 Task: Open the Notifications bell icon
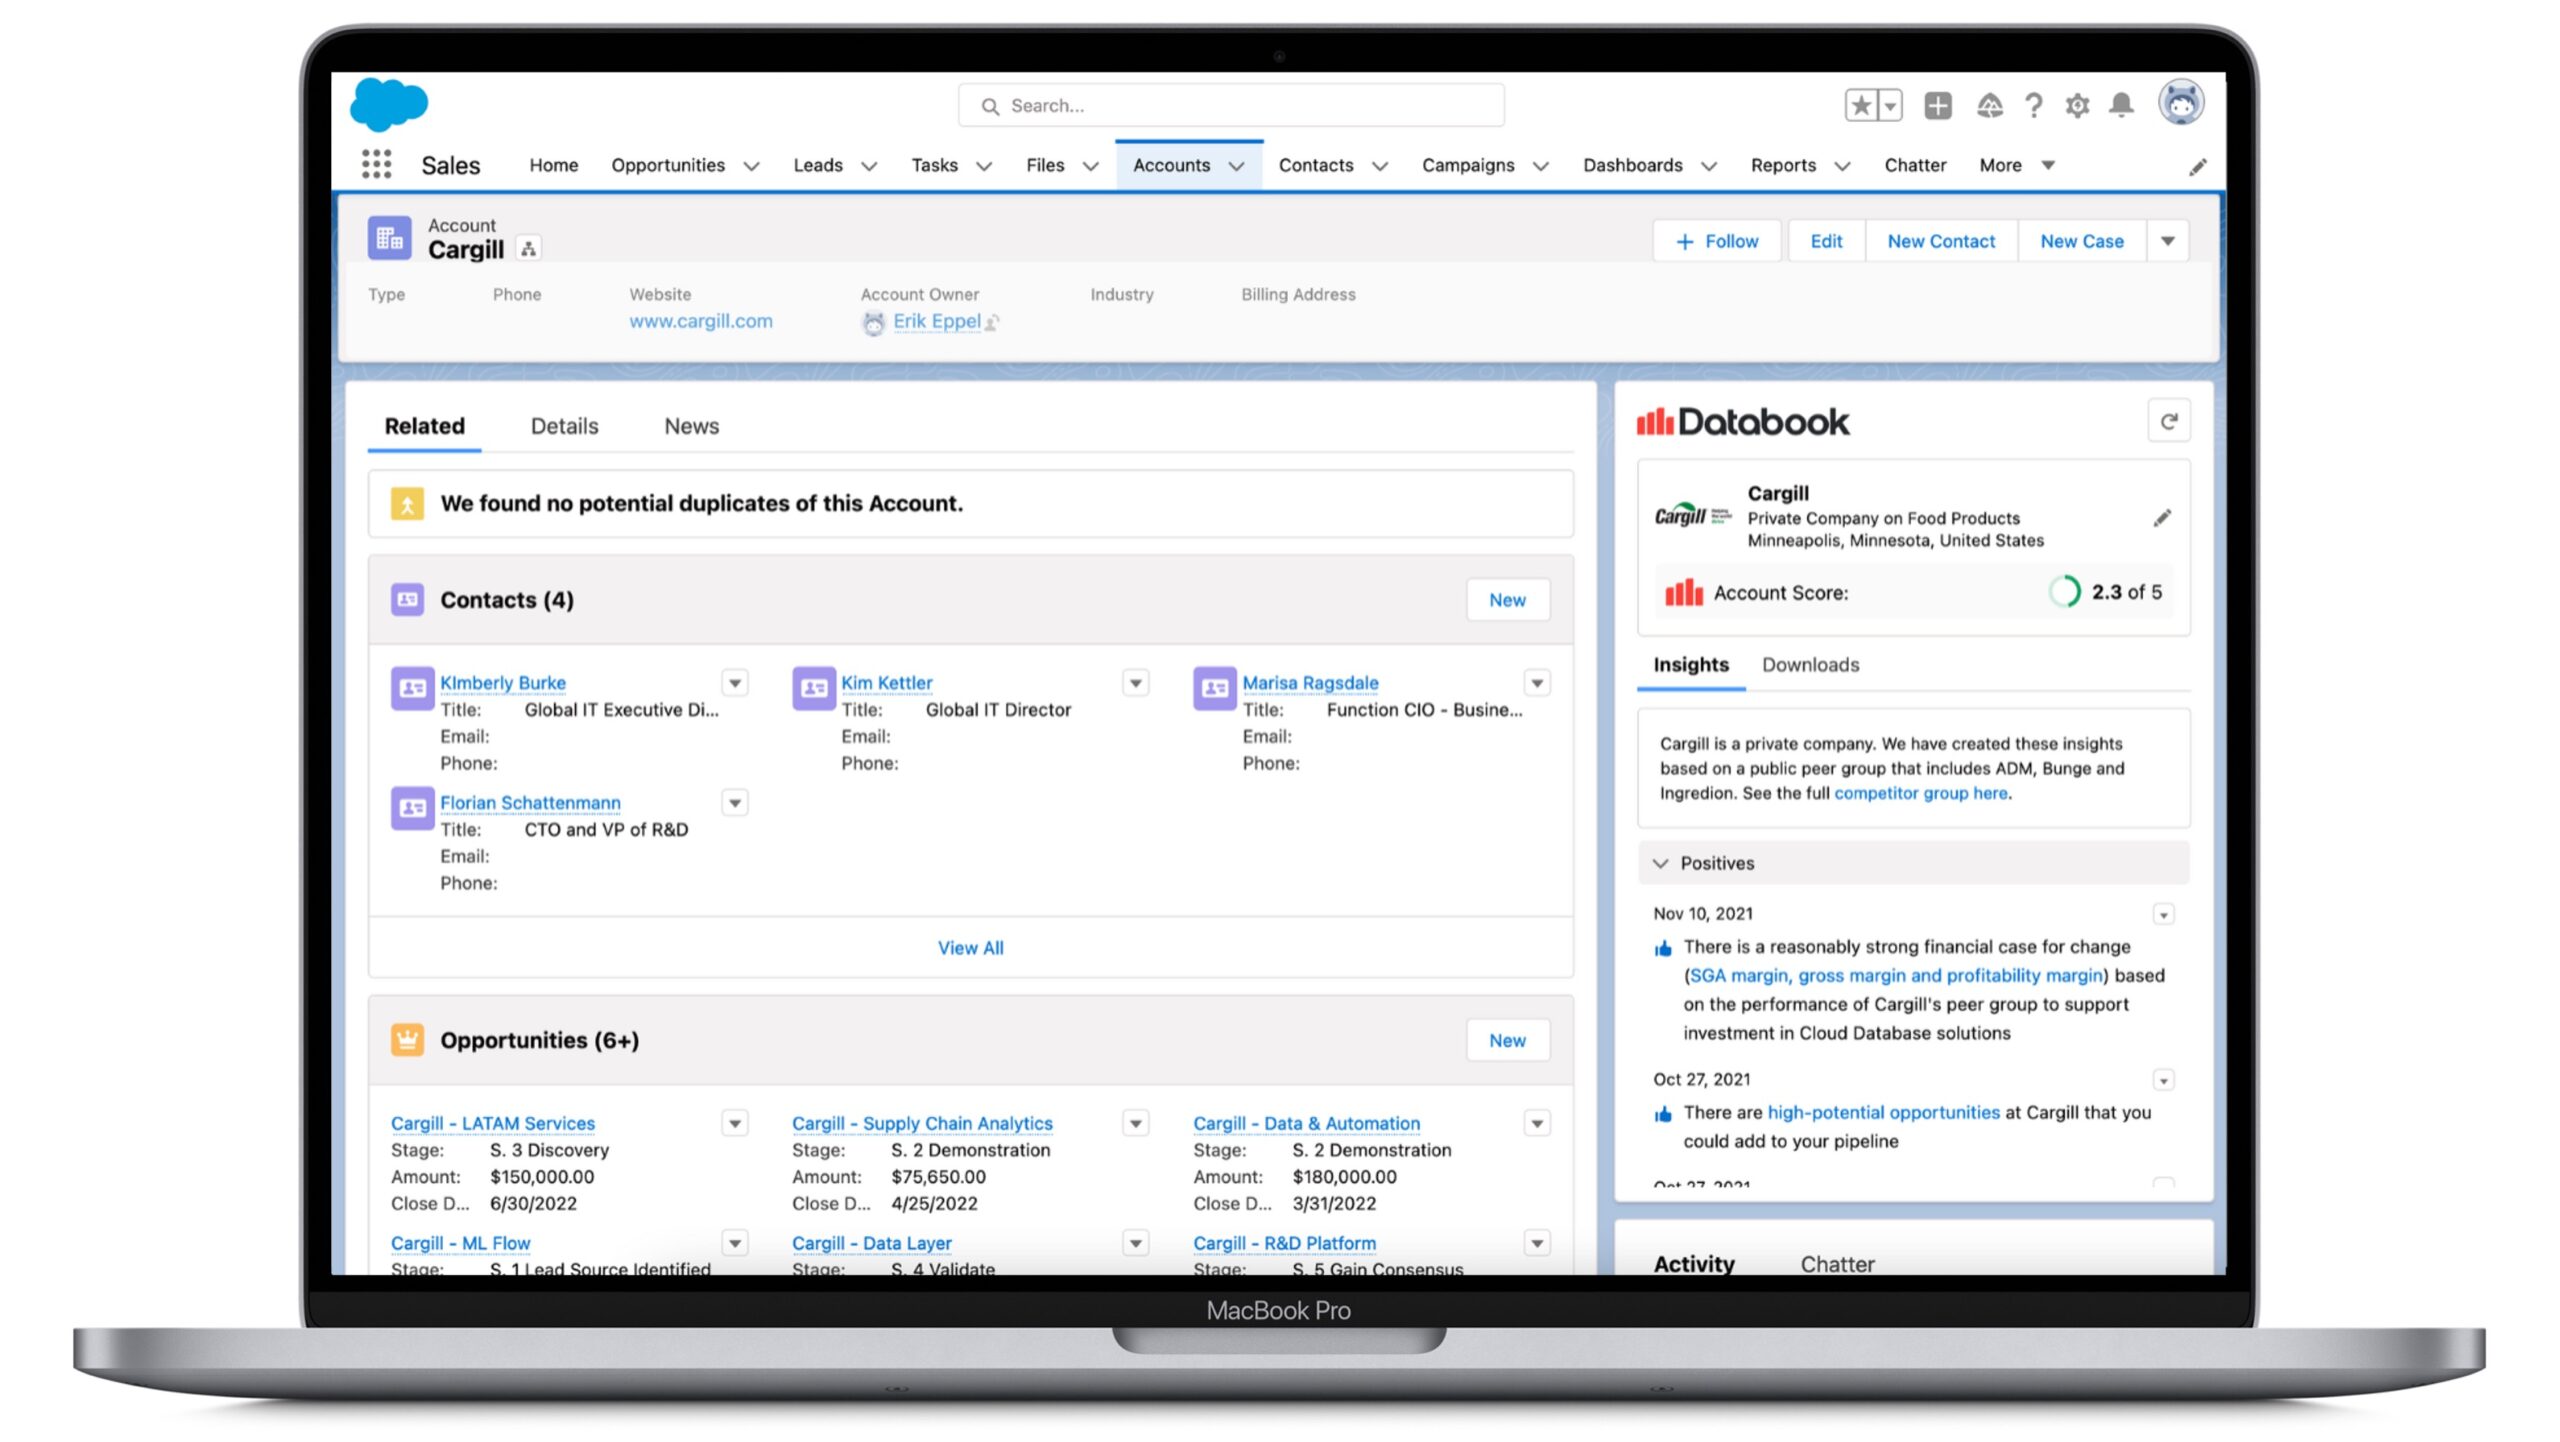pos(2121,104)
